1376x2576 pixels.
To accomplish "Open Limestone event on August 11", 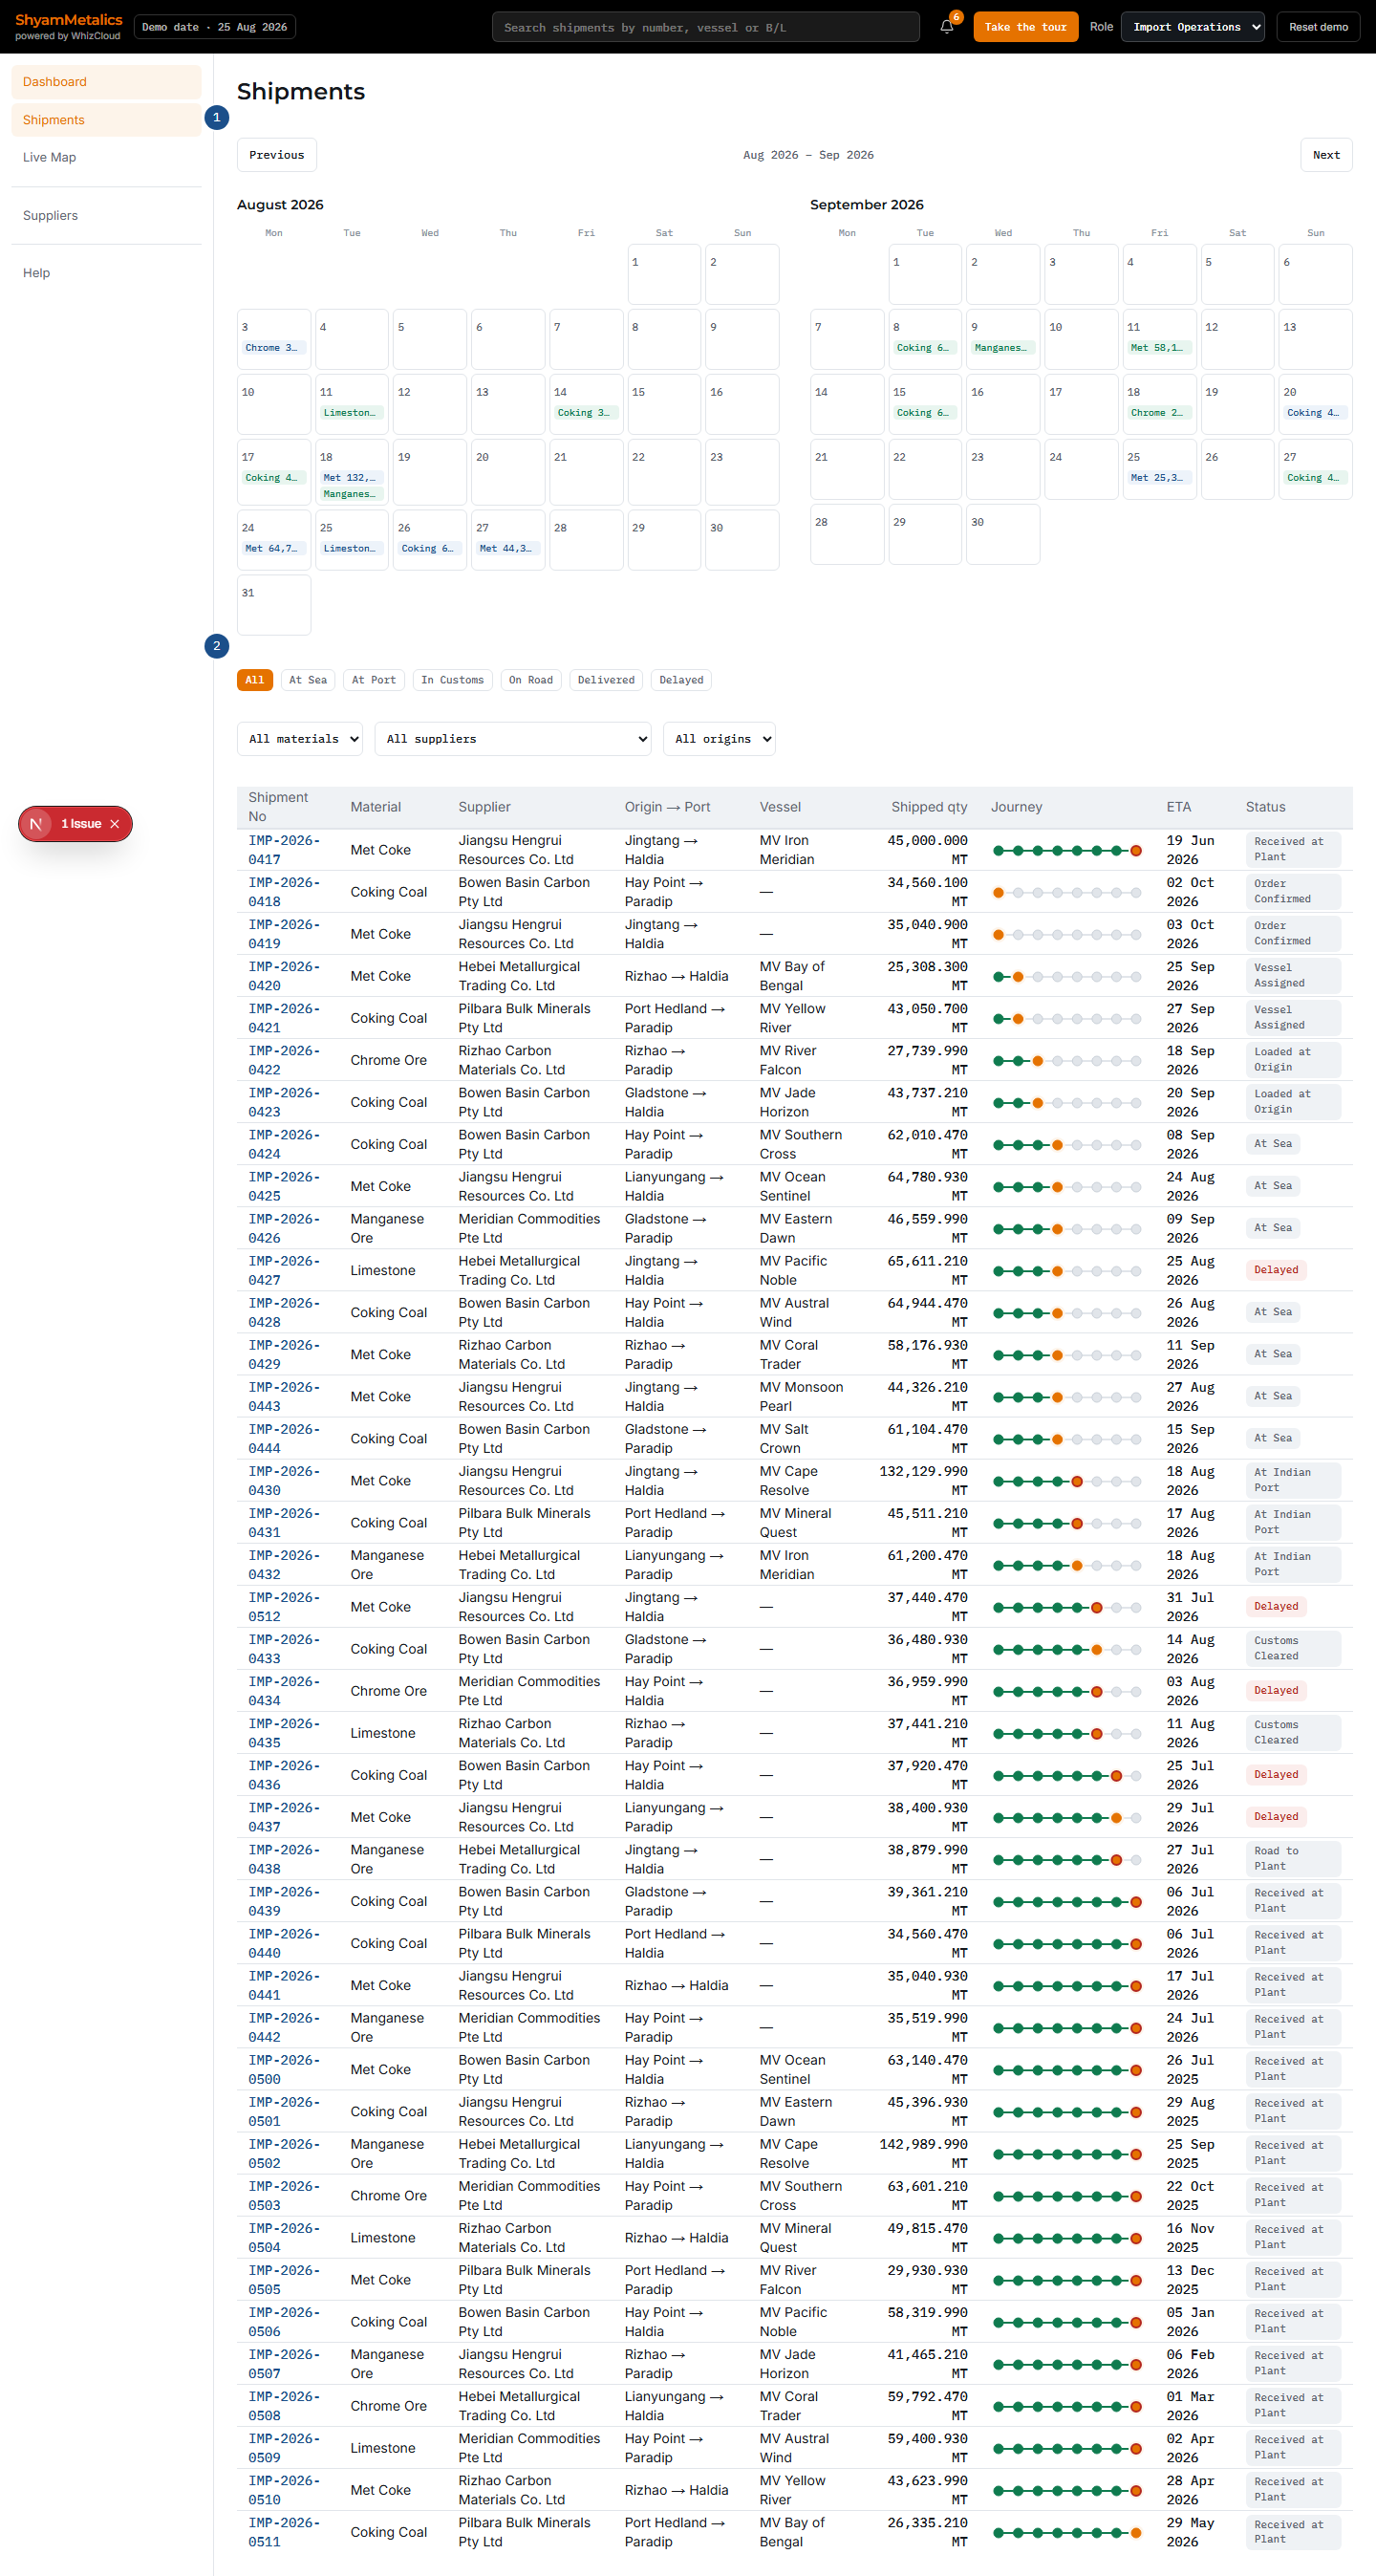I will (352, 413).
